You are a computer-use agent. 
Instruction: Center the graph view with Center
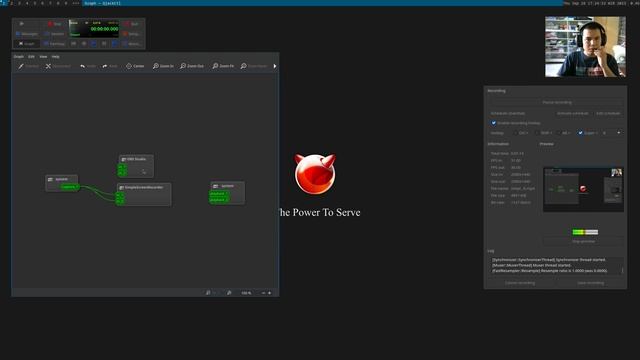pos(135,66)
